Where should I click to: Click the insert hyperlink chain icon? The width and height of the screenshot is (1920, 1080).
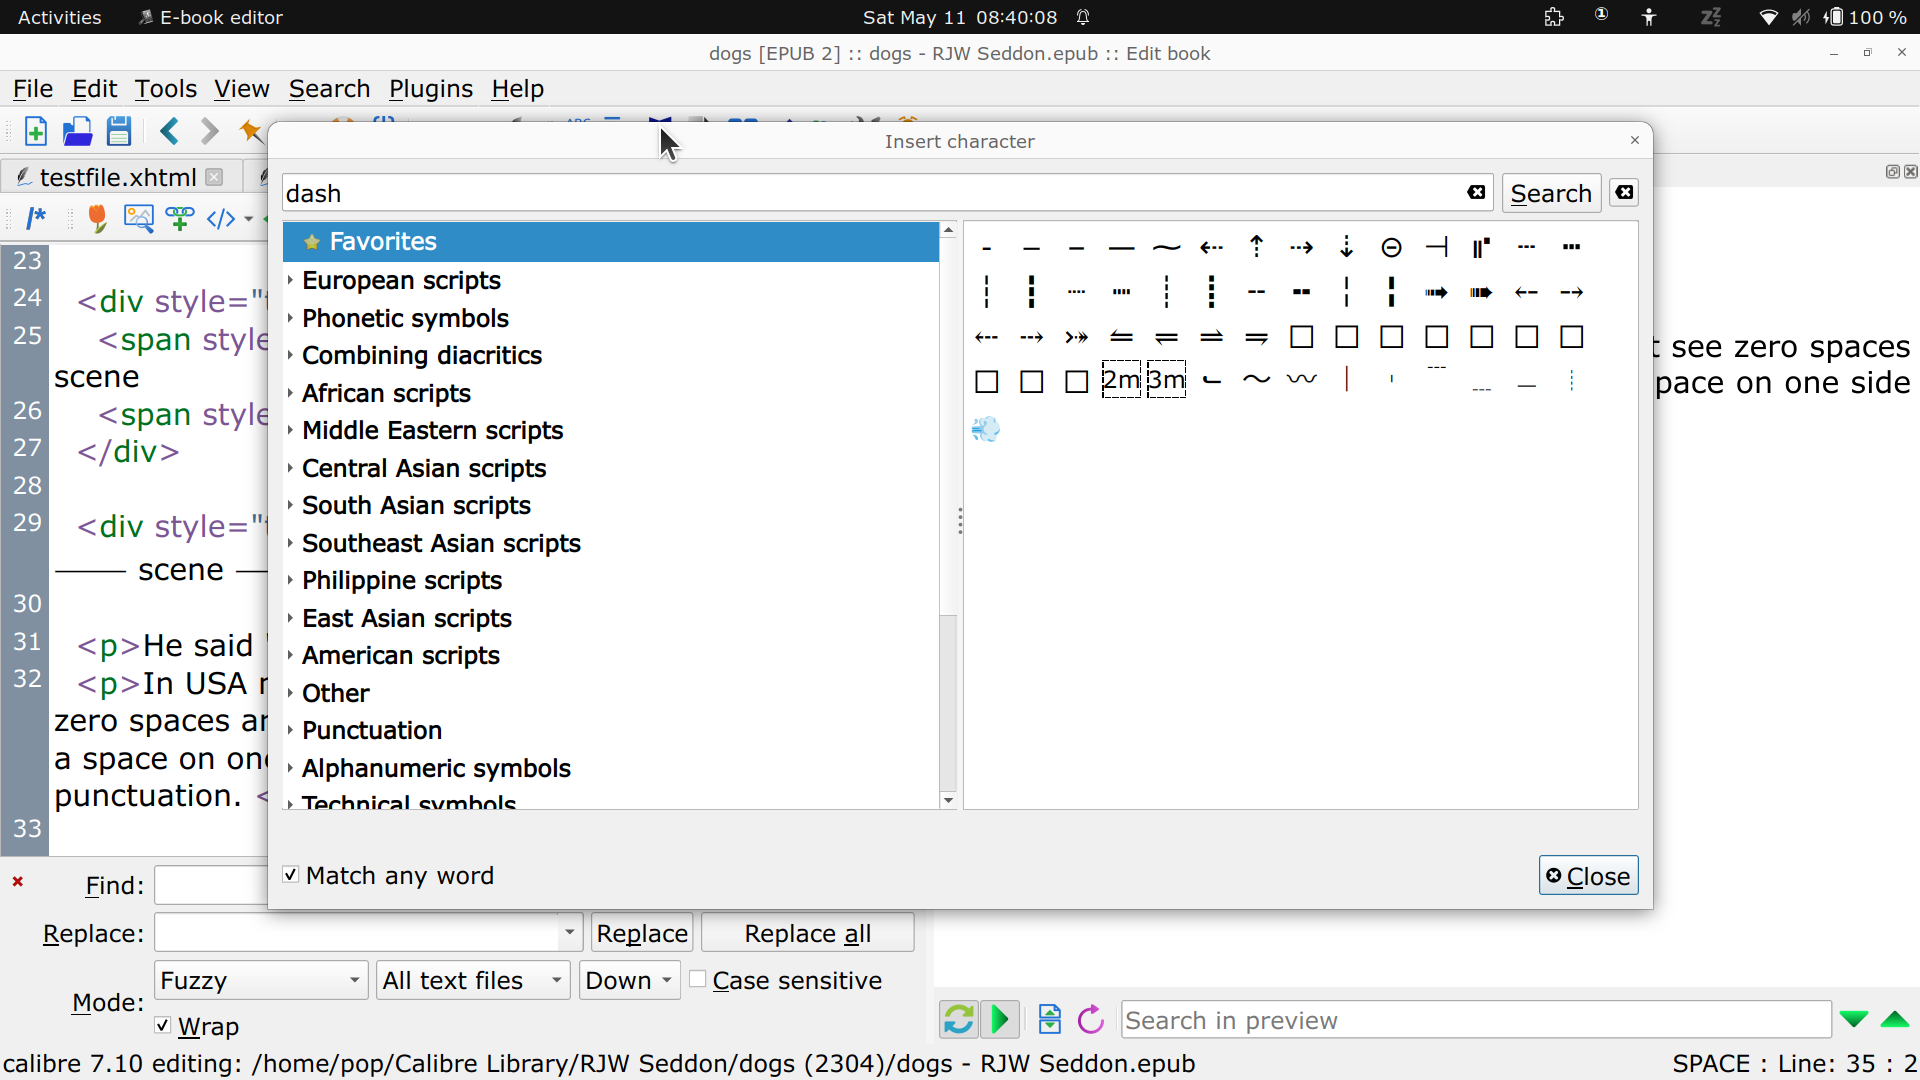pyautogui.click(x=180, y=219)
